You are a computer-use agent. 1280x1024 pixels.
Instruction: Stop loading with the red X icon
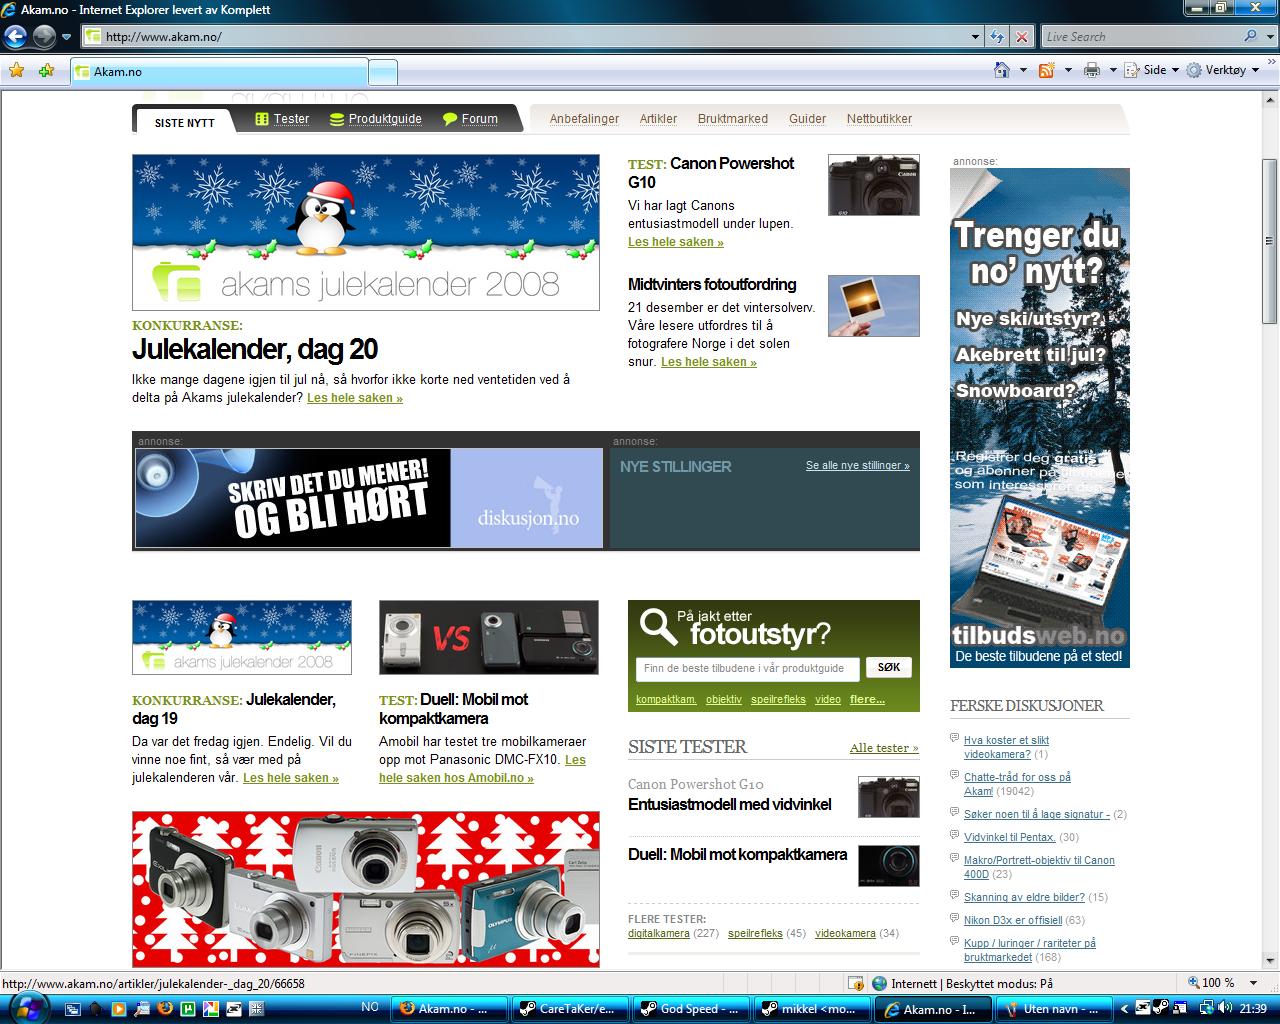tap(1021, 37)
